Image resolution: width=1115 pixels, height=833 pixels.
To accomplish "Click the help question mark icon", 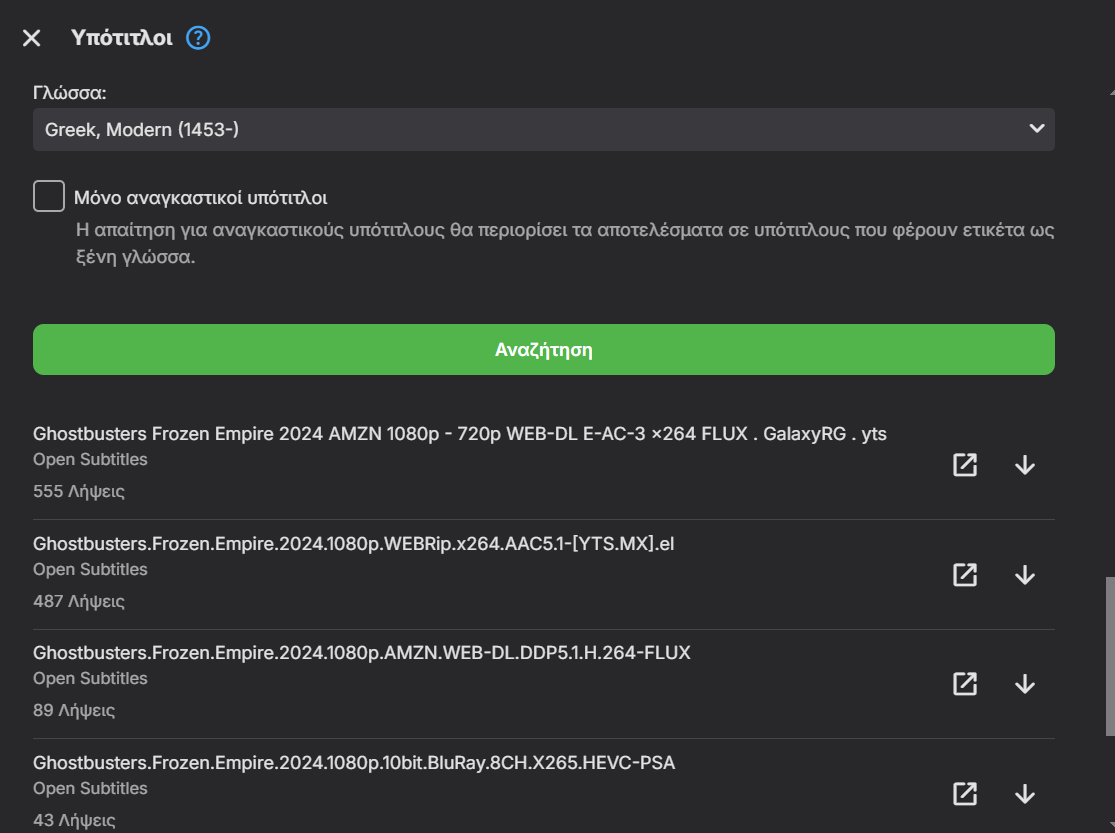I will click(198, 38).
